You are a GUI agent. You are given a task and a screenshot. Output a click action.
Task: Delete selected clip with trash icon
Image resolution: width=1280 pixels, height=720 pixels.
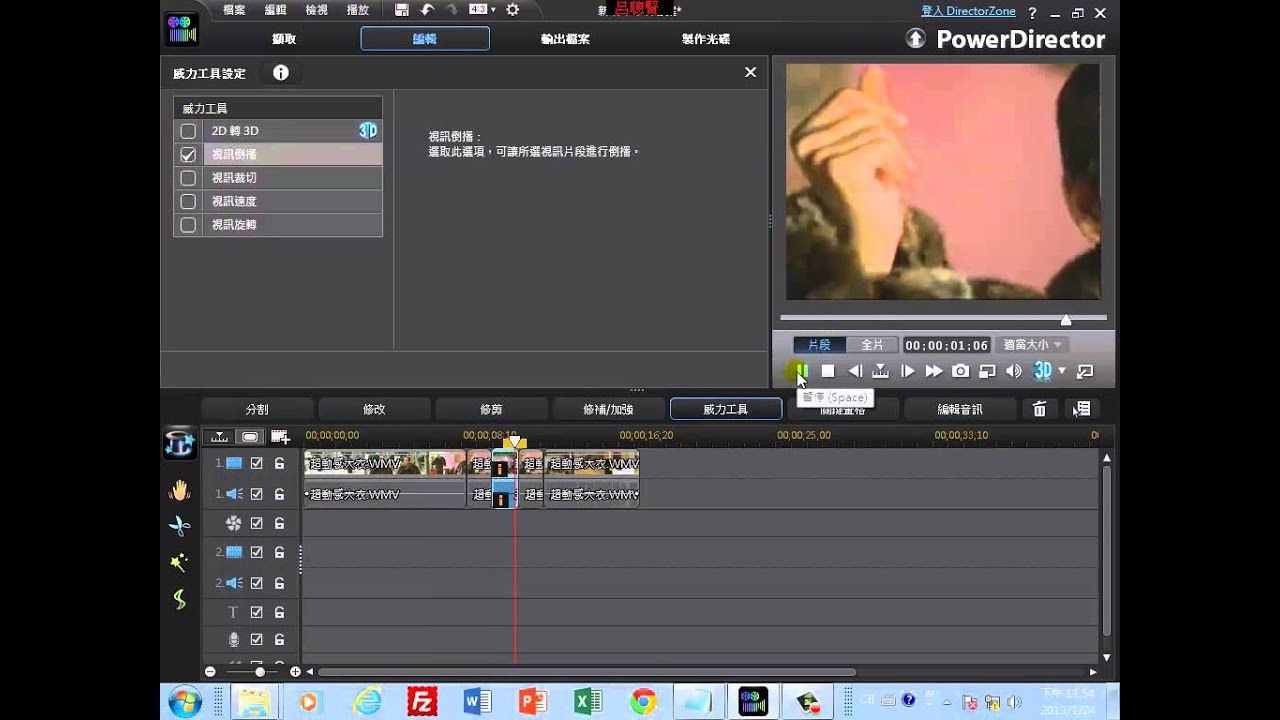click(x=1040, y=409)
